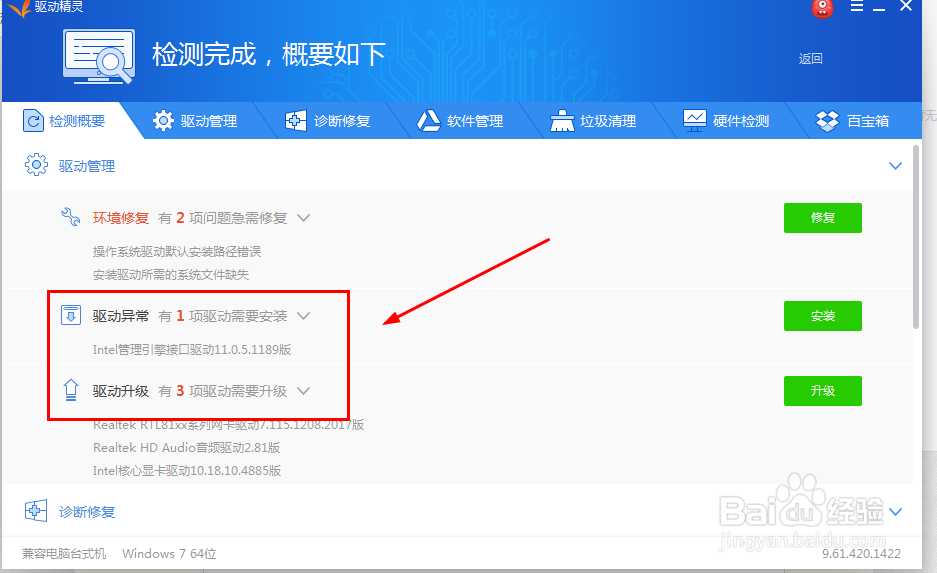Open the 硬件检测 tab
Screen dimensions: 937x573
tap(726, 121)
